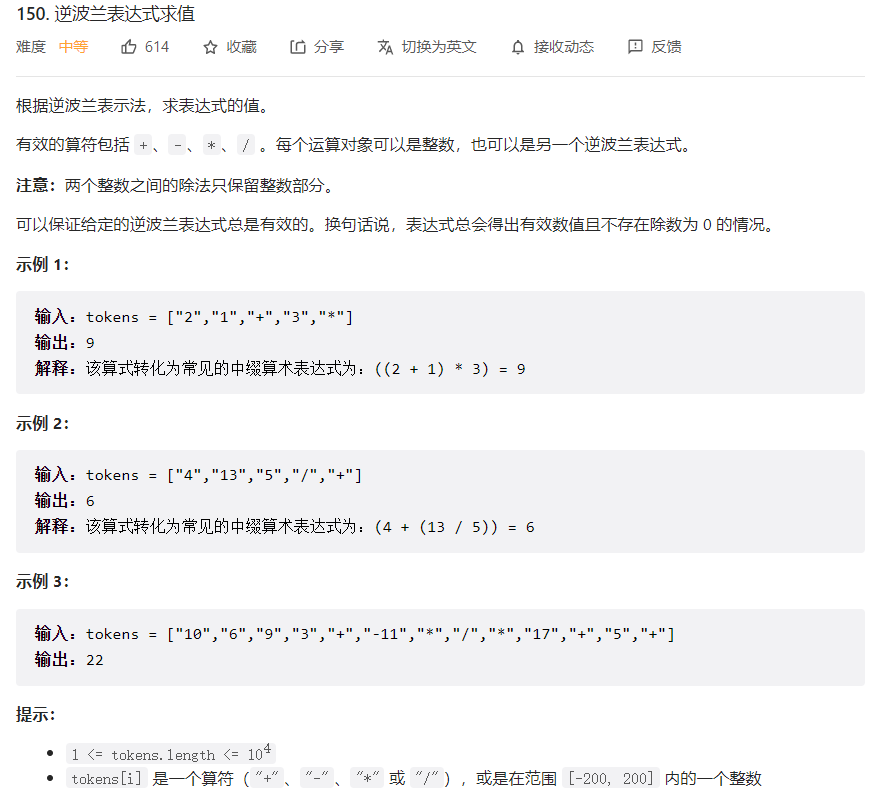Click the example 3 tokens input line
The image size is (874, 792).
pos(355,634)
